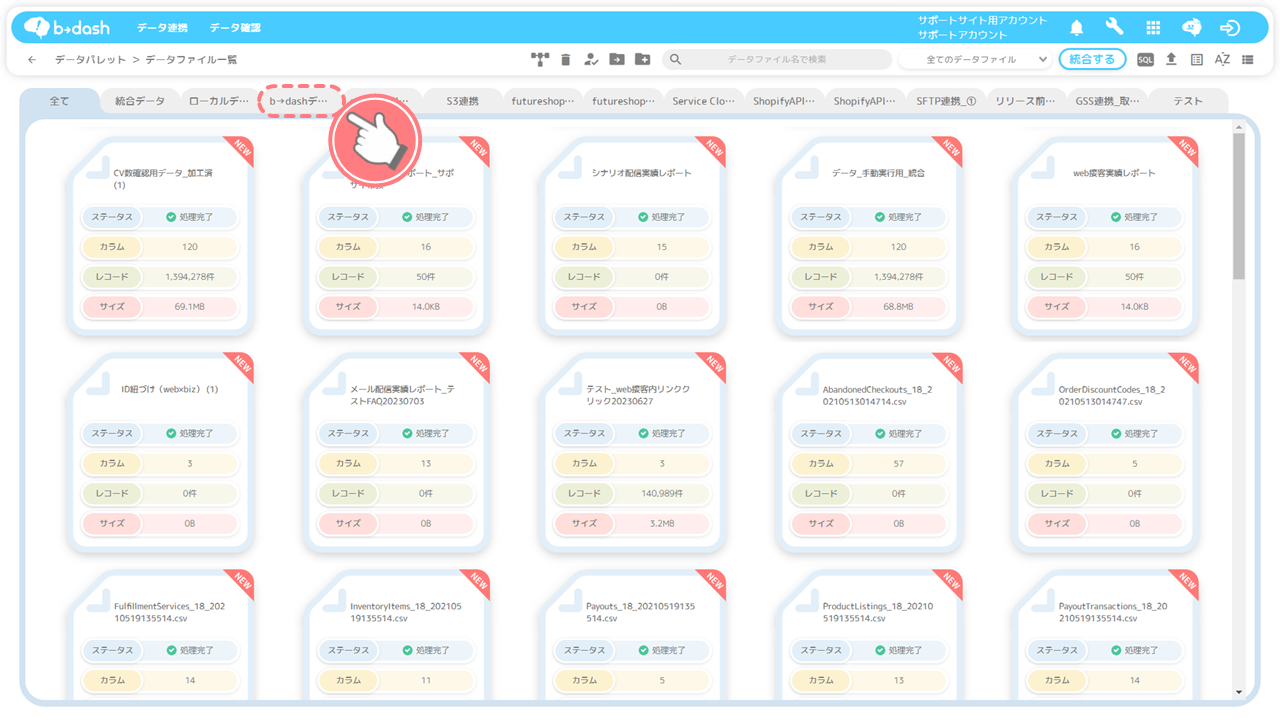1280x720 pixels.
Task: Click the データファイル名で検索 search field
Action: [x=776, y=60]
